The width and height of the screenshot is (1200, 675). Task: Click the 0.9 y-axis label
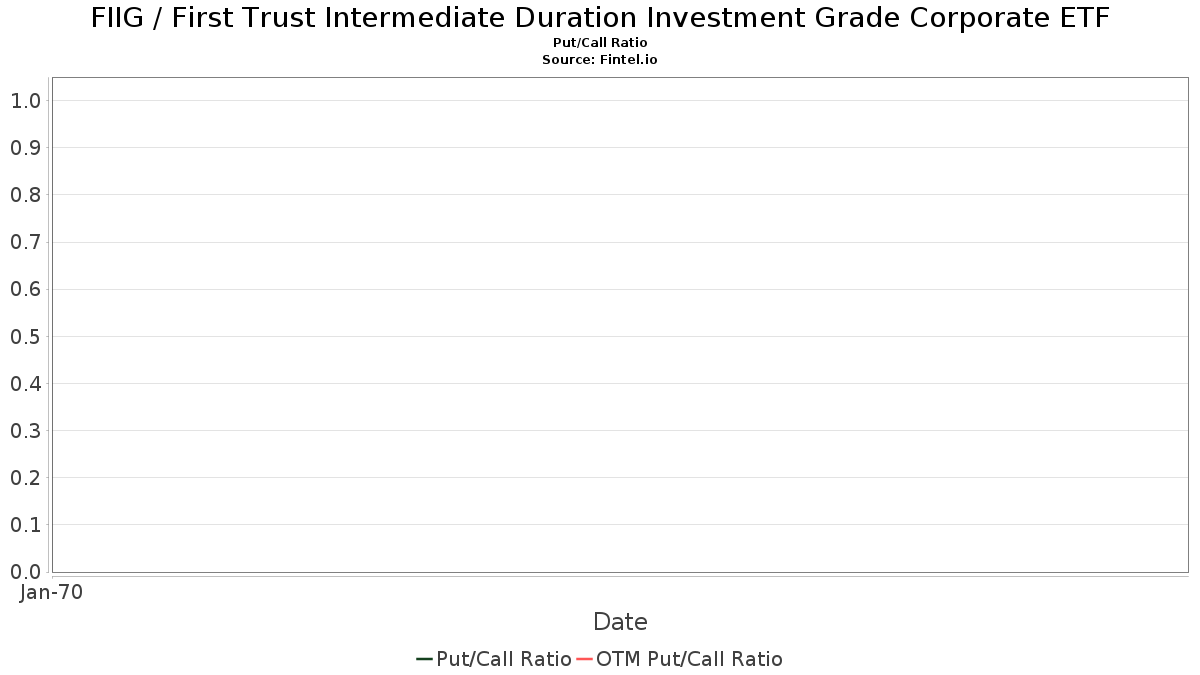[25, 147]
